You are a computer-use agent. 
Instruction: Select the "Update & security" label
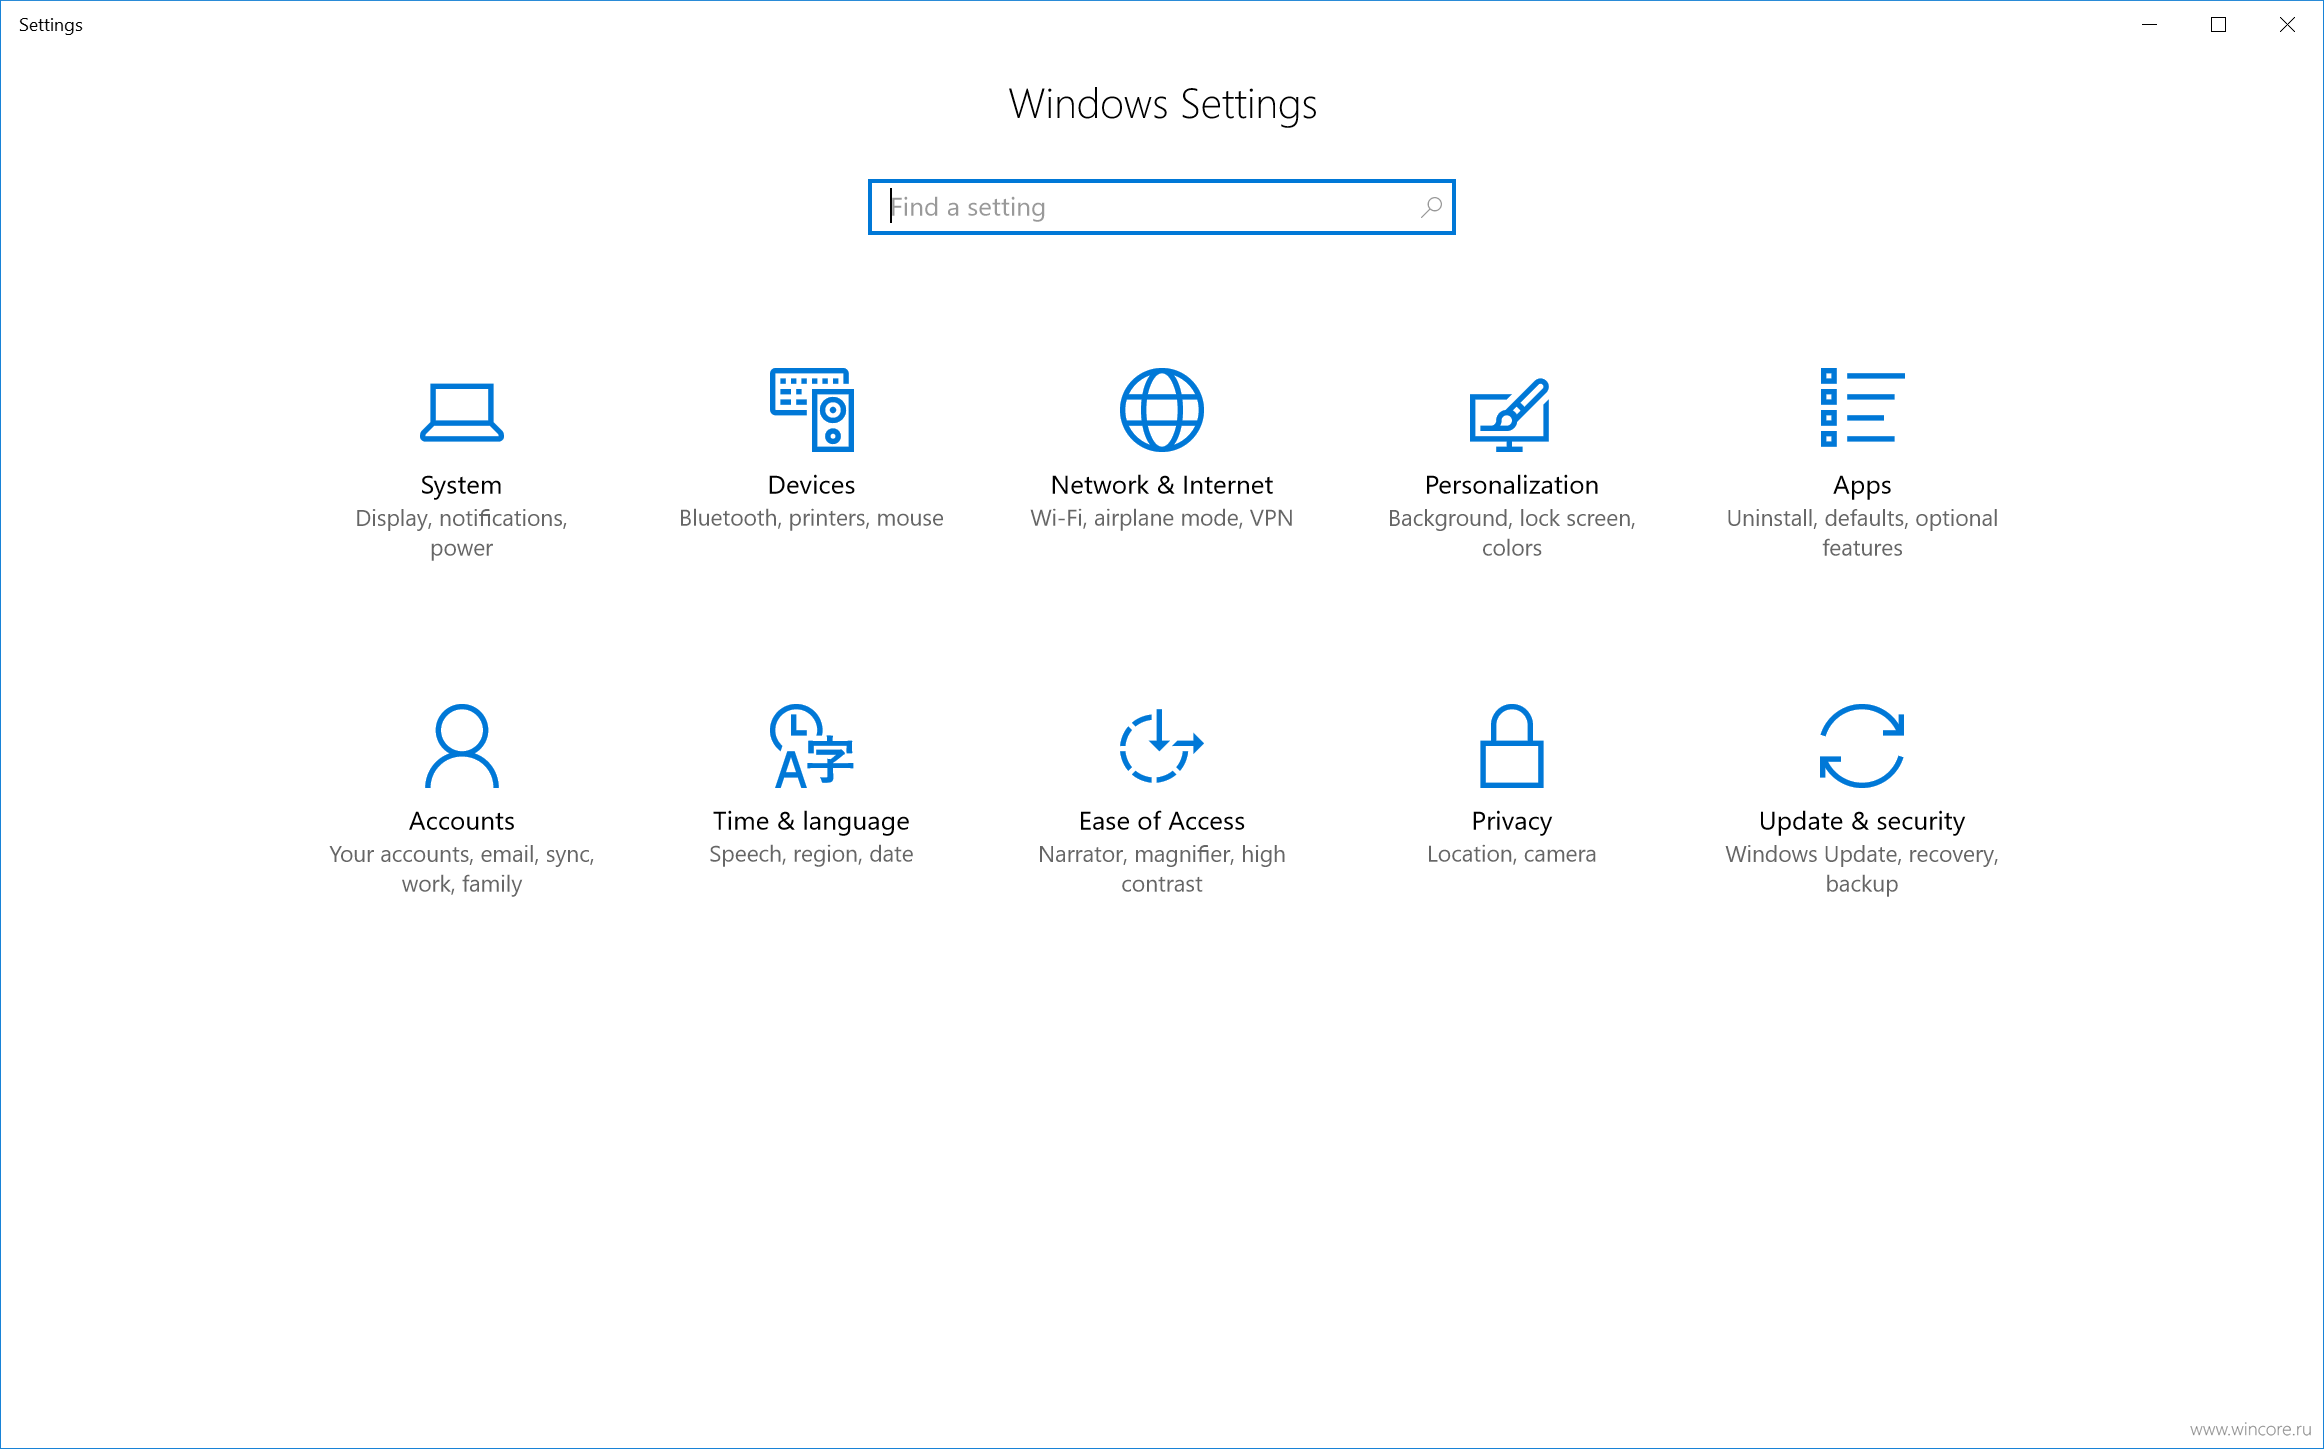(x=1861, y=822)
